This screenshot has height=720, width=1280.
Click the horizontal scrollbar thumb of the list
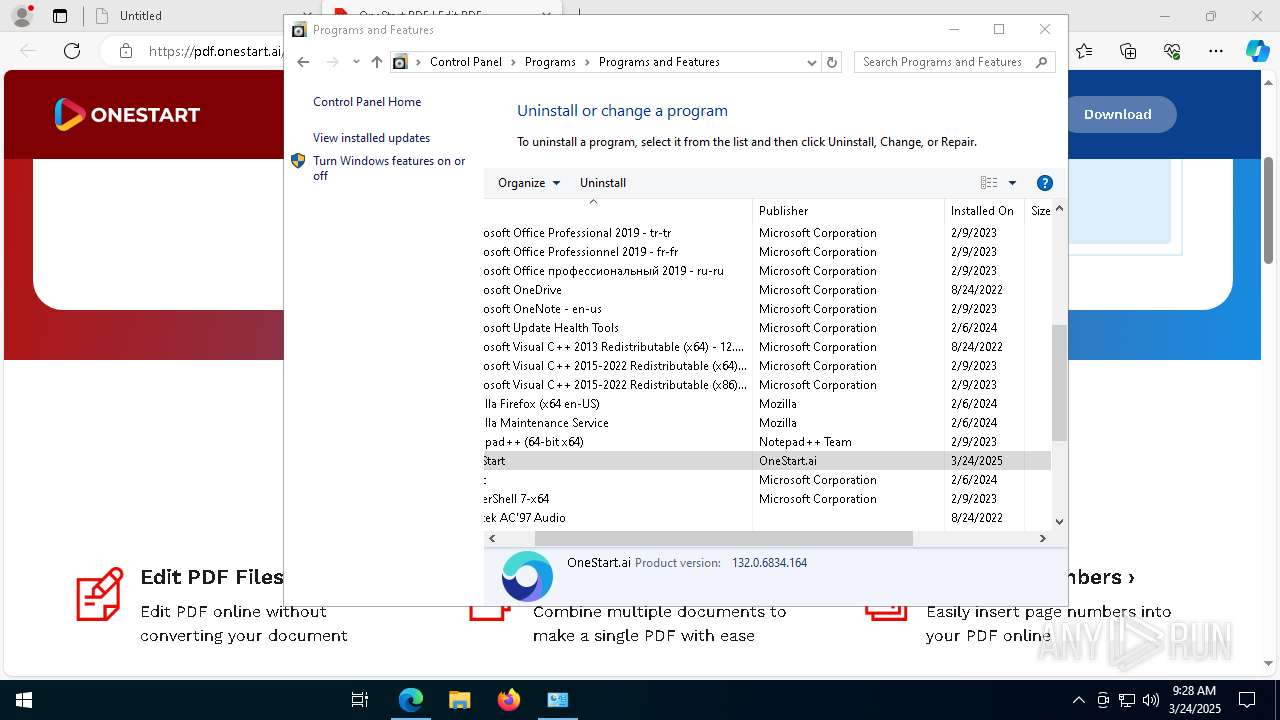coord(724,538)
